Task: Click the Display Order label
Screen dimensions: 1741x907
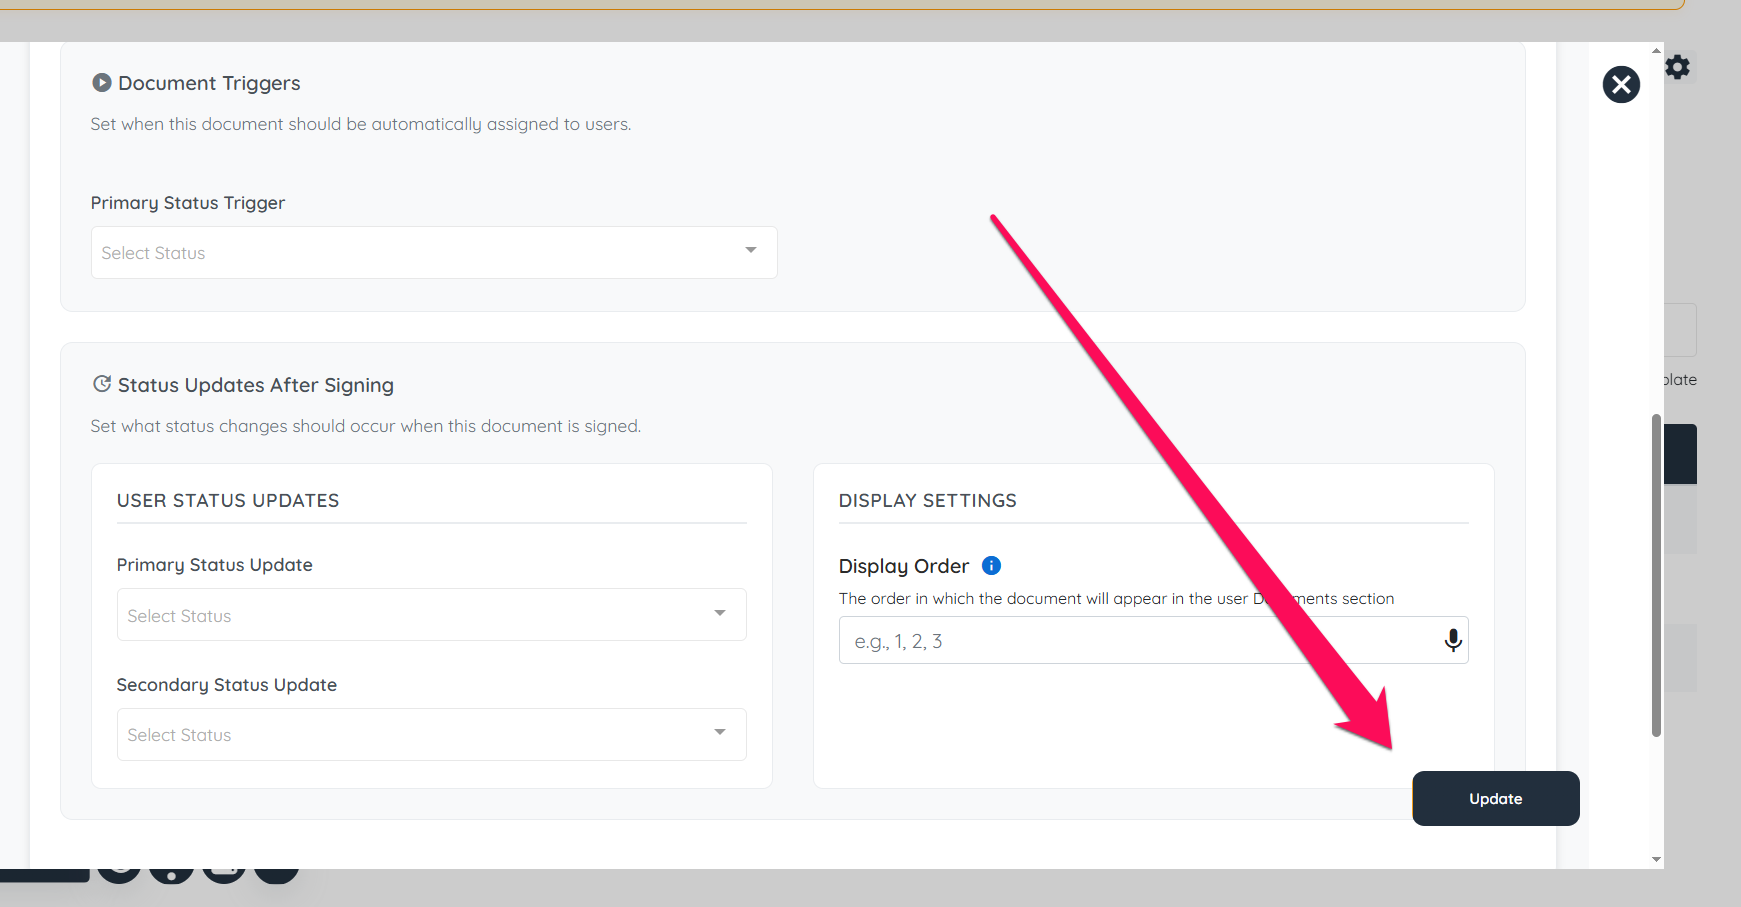Action: pyautogui.click(x=904, y=566)
